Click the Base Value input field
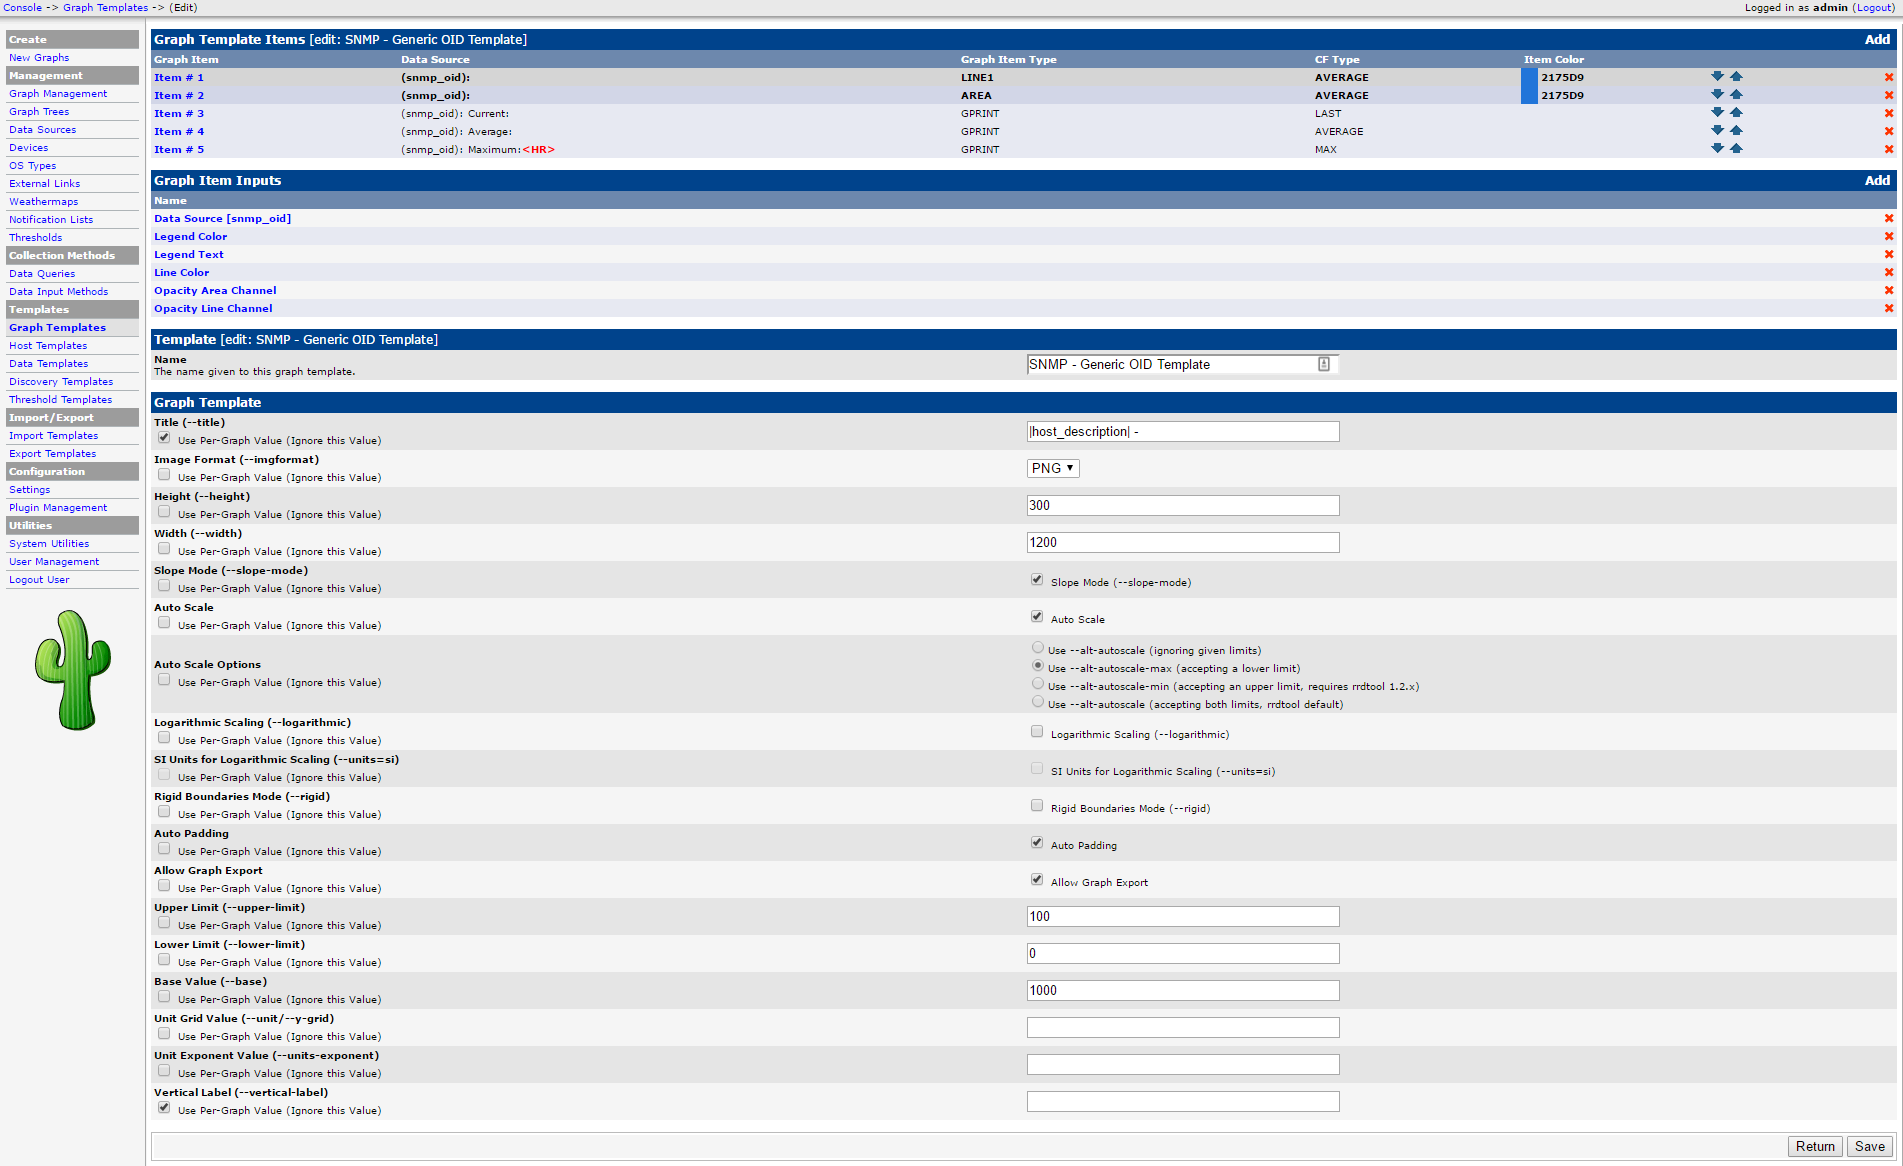Viewport: 1903px width, 1166px height. (1183, 991)
